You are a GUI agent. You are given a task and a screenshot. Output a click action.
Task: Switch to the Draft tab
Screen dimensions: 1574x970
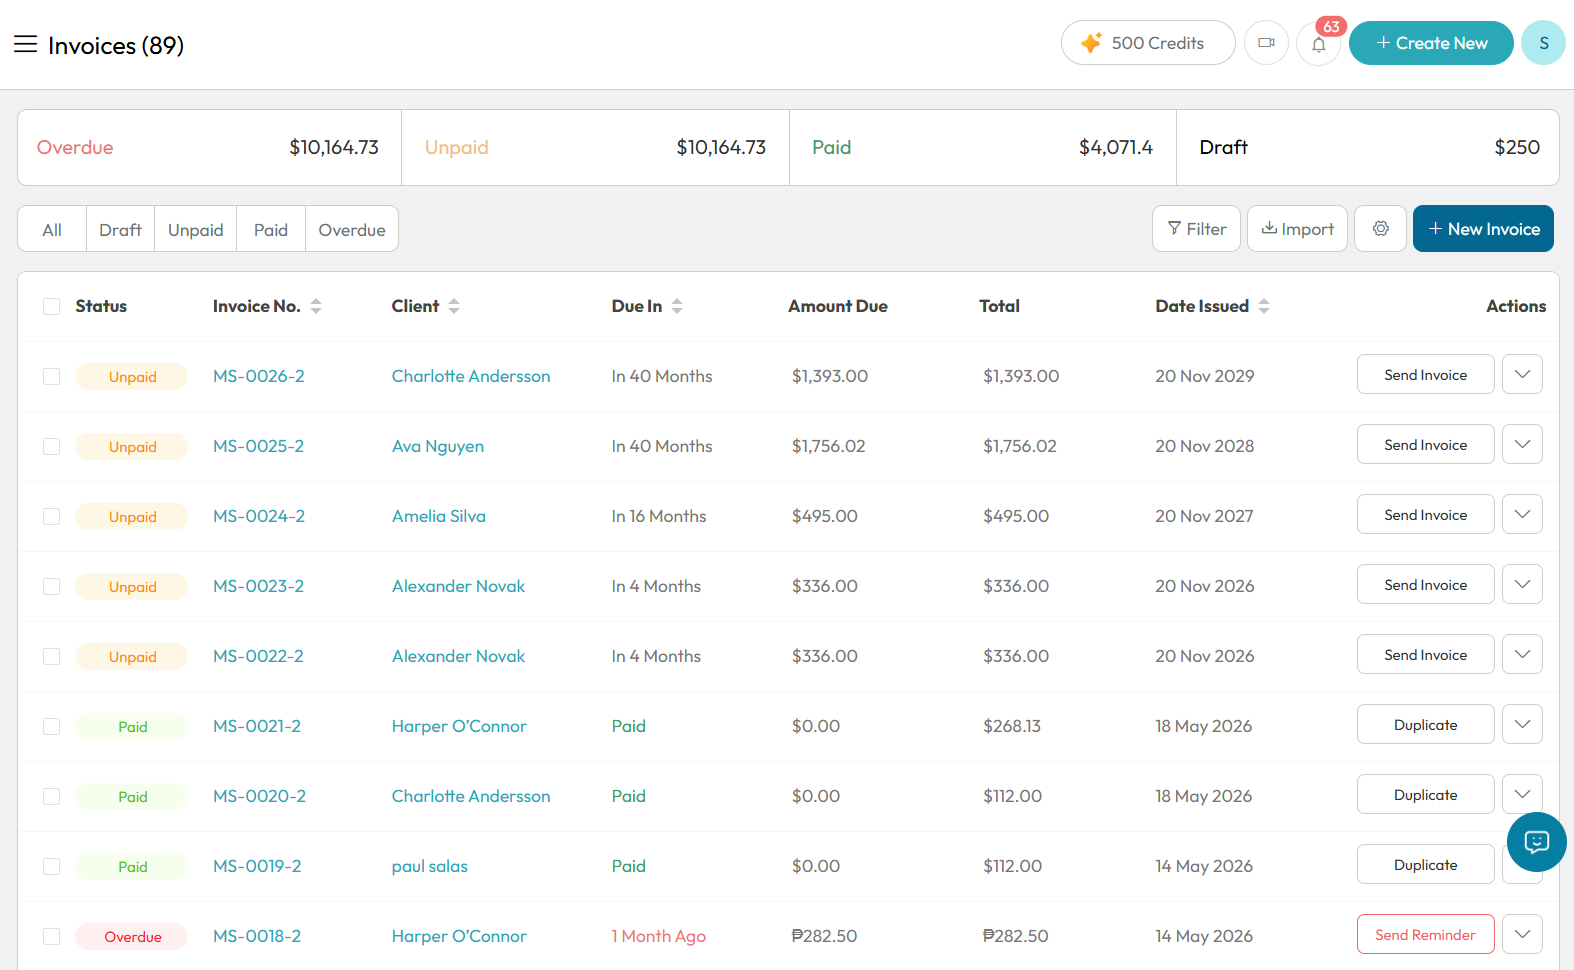[x=120, y=229]
